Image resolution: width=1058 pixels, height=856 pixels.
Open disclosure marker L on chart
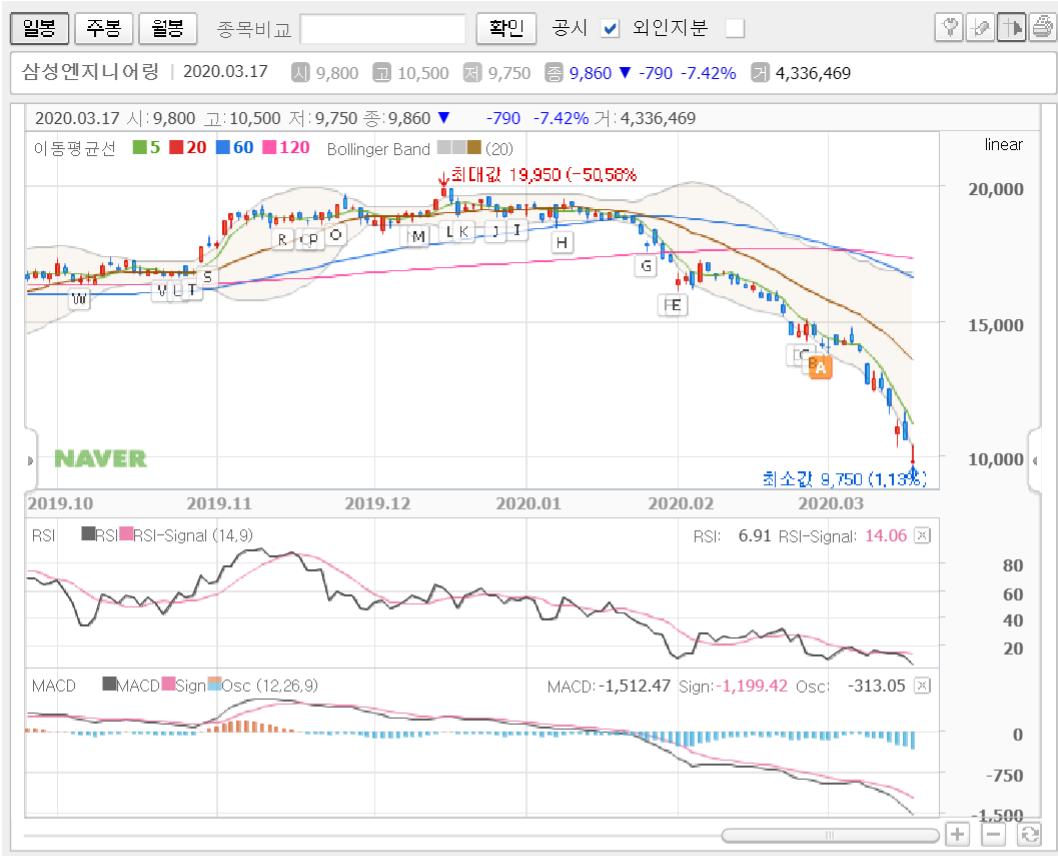[x=449, y=231]
